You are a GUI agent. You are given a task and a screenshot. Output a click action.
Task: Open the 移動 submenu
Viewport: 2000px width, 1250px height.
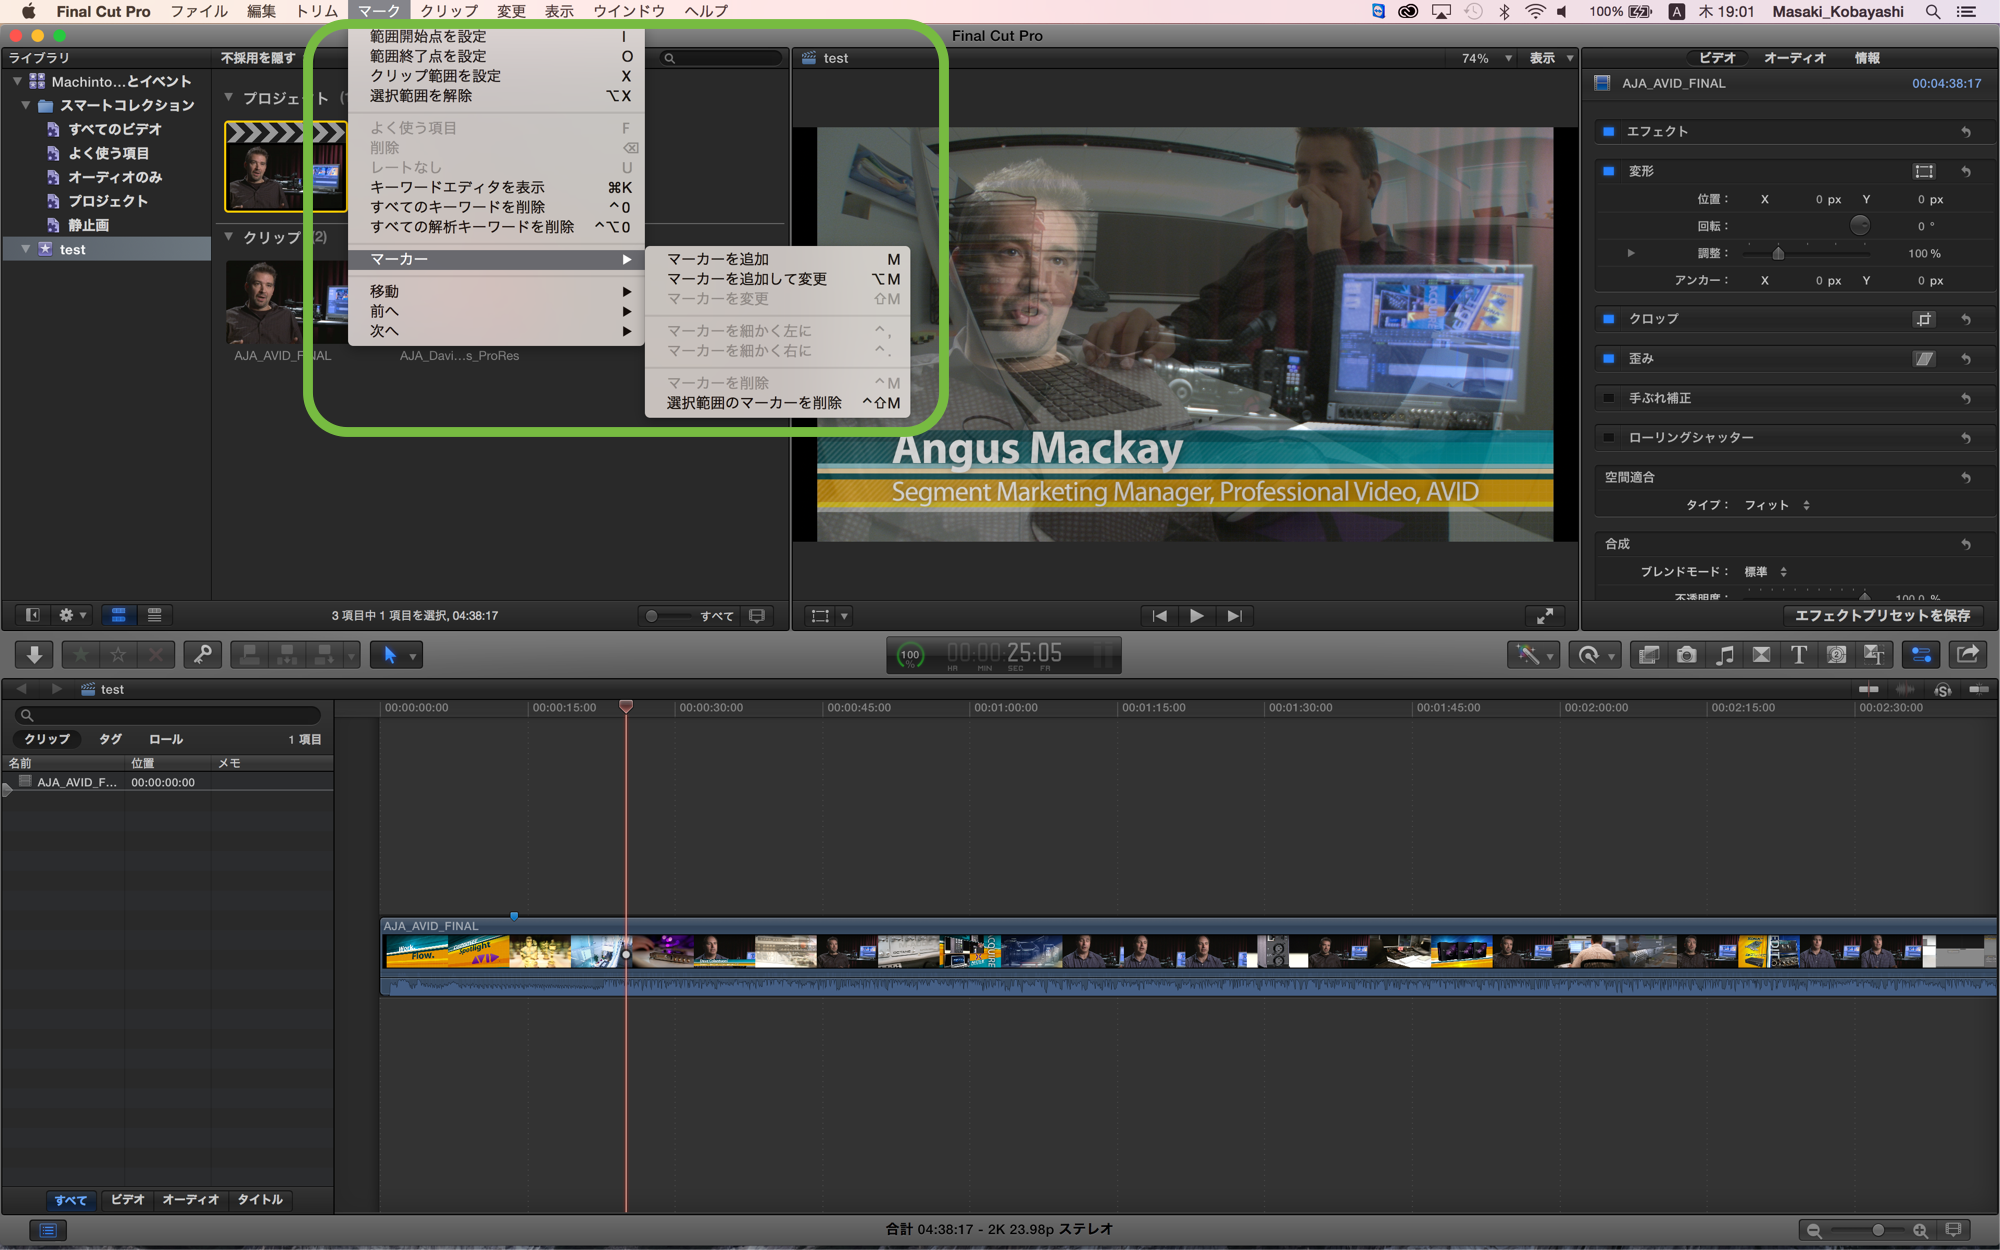pos(496,291)
